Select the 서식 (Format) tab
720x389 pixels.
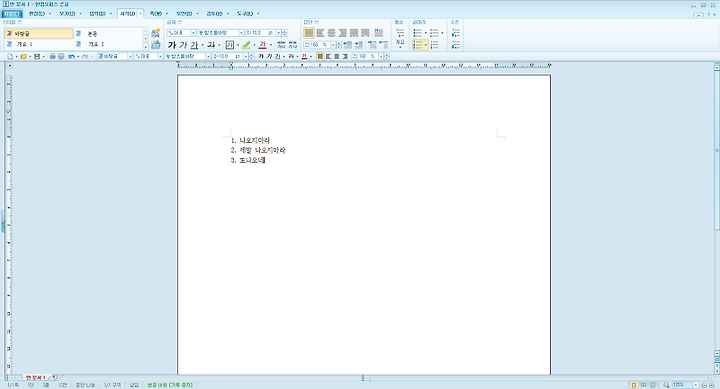[127, 14]
